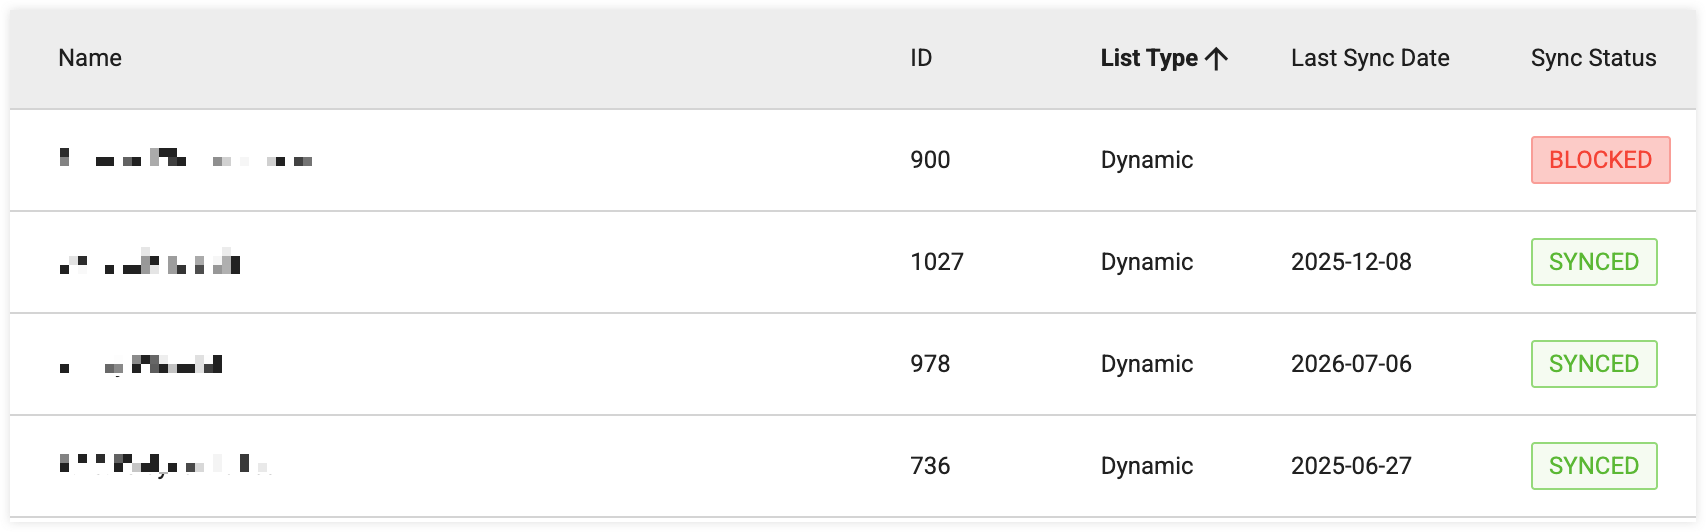
Task: Sort table by Name column
Action: (90, 58)
